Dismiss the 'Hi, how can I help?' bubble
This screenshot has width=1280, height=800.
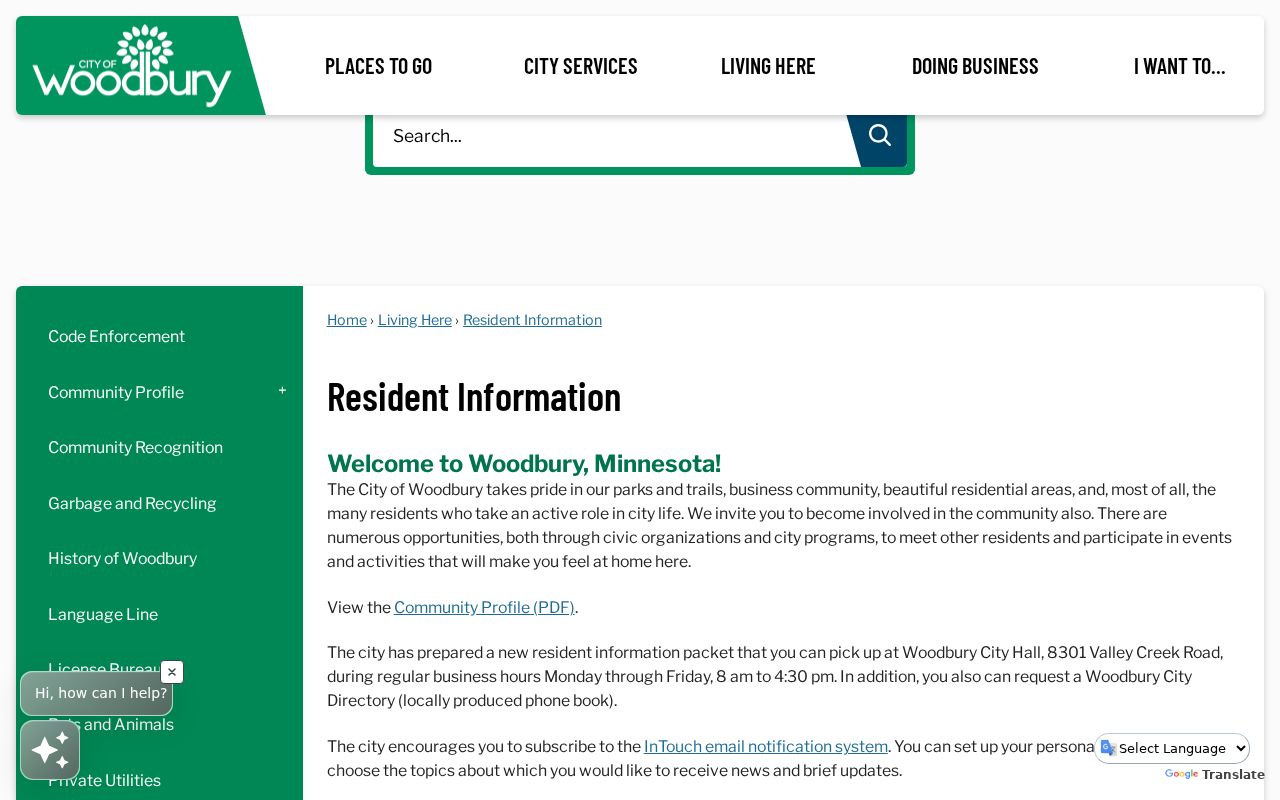pyautogui.click(x=172, y=672)
